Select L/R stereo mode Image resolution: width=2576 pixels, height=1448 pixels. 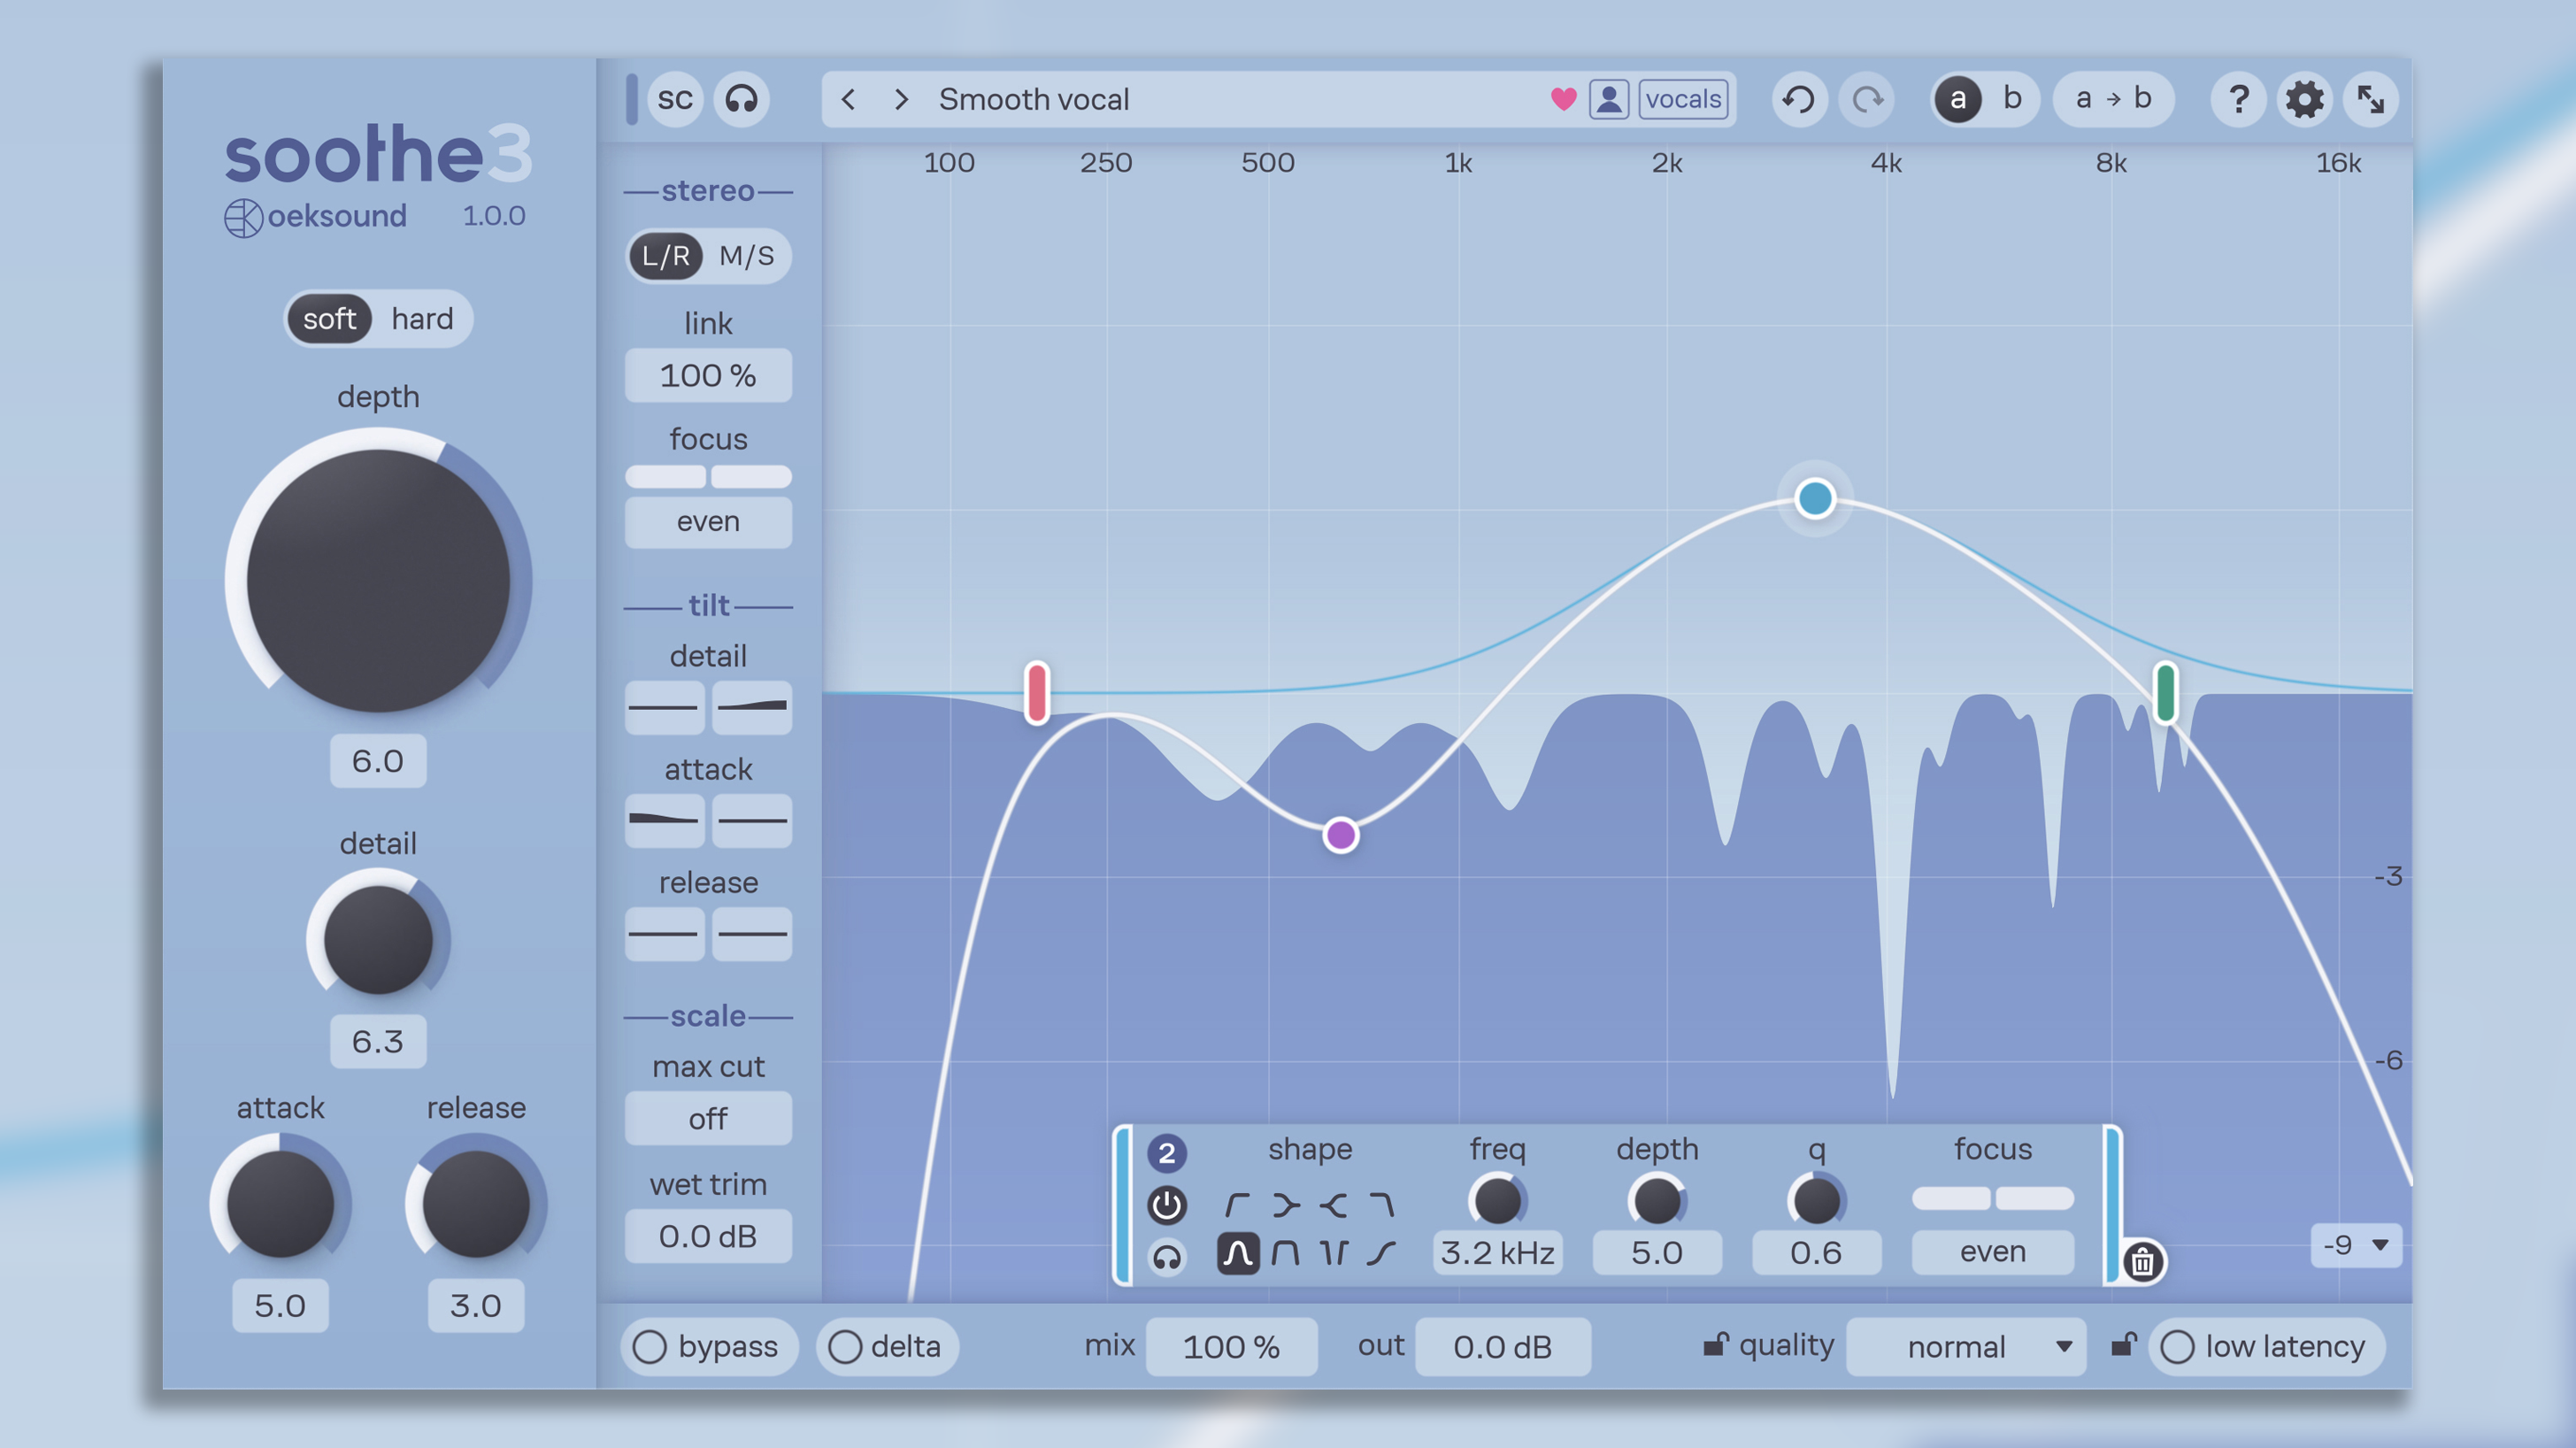[666, 256]
